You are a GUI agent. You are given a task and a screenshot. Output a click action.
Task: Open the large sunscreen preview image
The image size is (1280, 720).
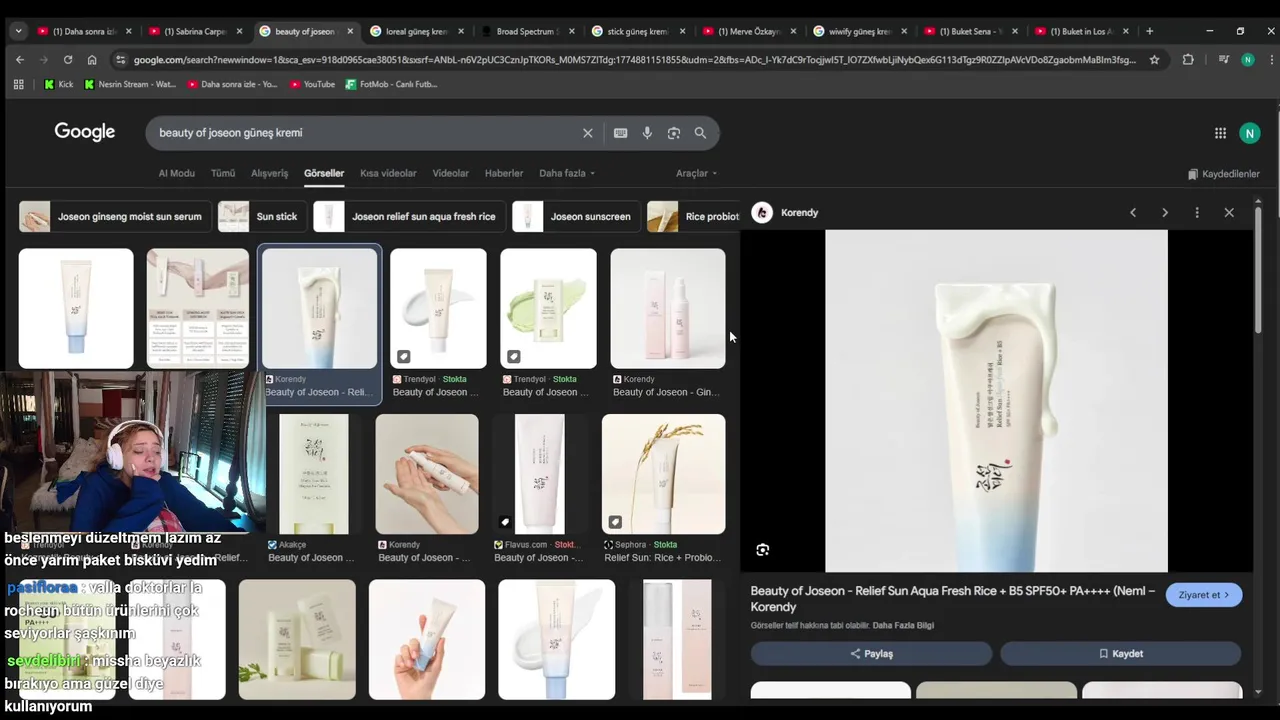pos(996,401)
